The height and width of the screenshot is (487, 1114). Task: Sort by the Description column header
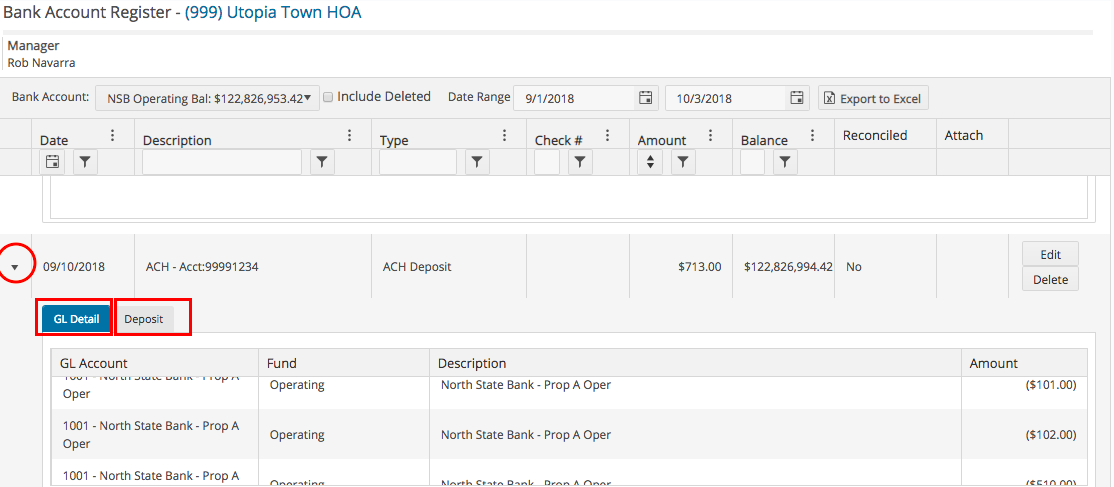[177, 141]
